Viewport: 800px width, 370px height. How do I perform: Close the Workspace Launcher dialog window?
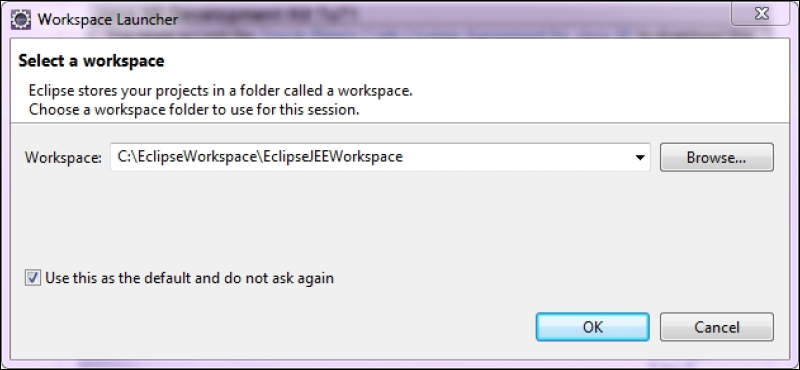click(761, 14)
